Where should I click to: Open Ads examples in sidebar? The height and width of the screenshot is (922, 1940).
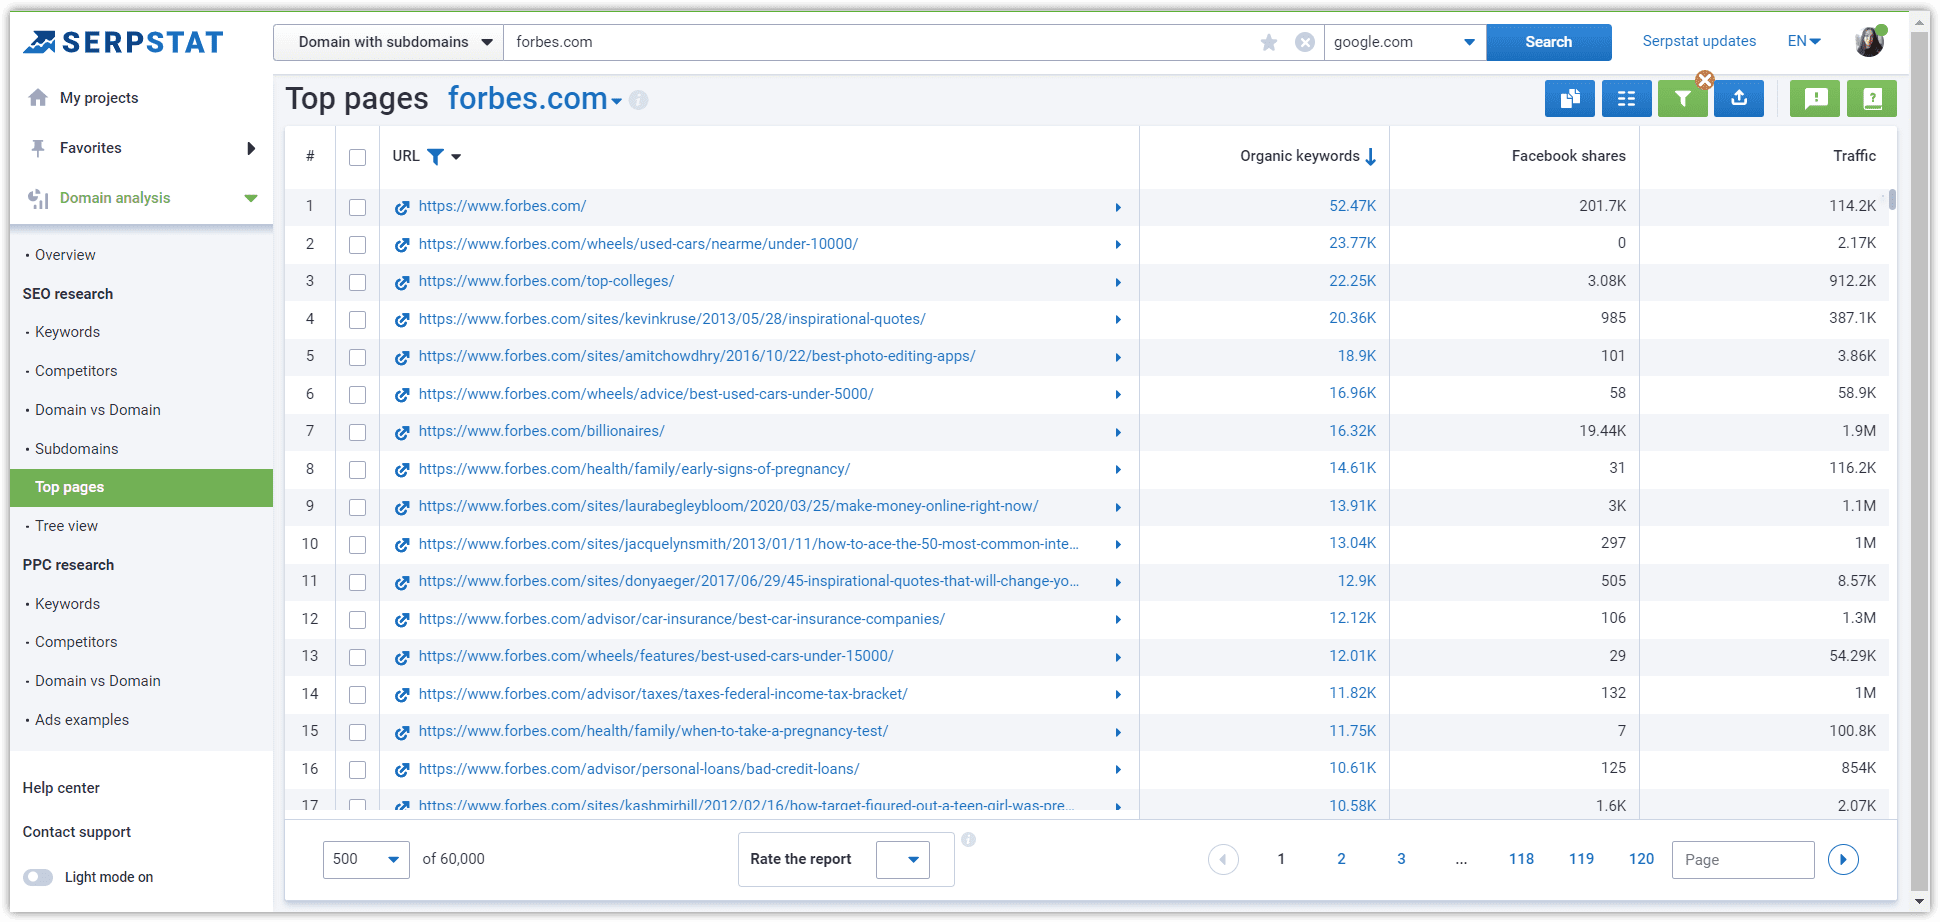click(x=82, y=720)
